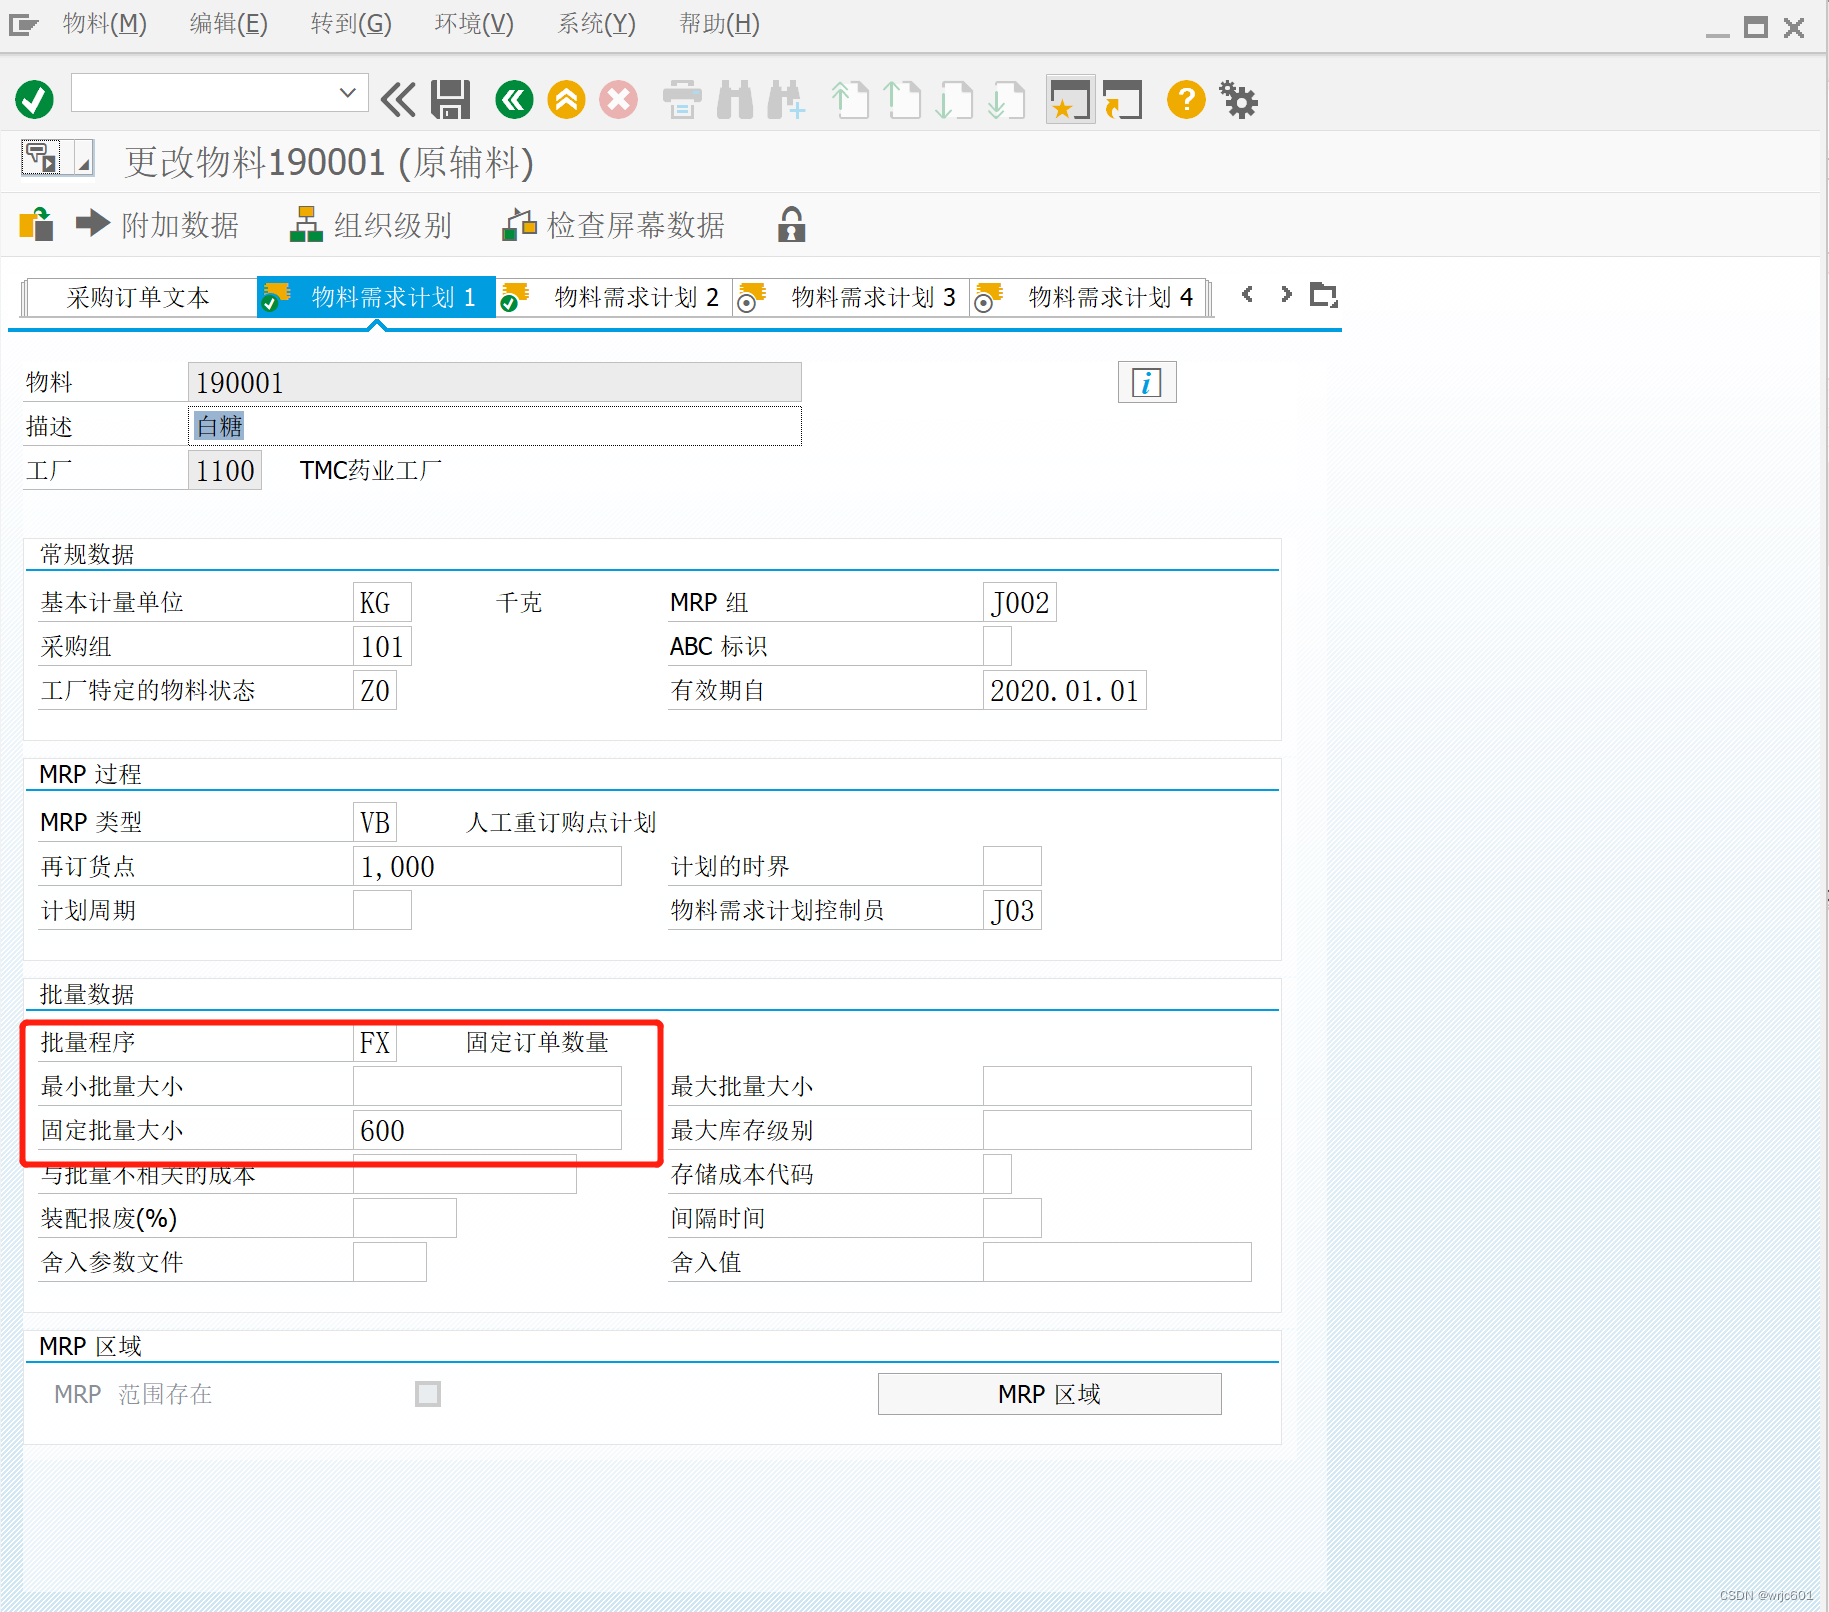Click the 组织级别 button
The height and width of the screenshot is (1612, 1829).
(x=370, y=225)
